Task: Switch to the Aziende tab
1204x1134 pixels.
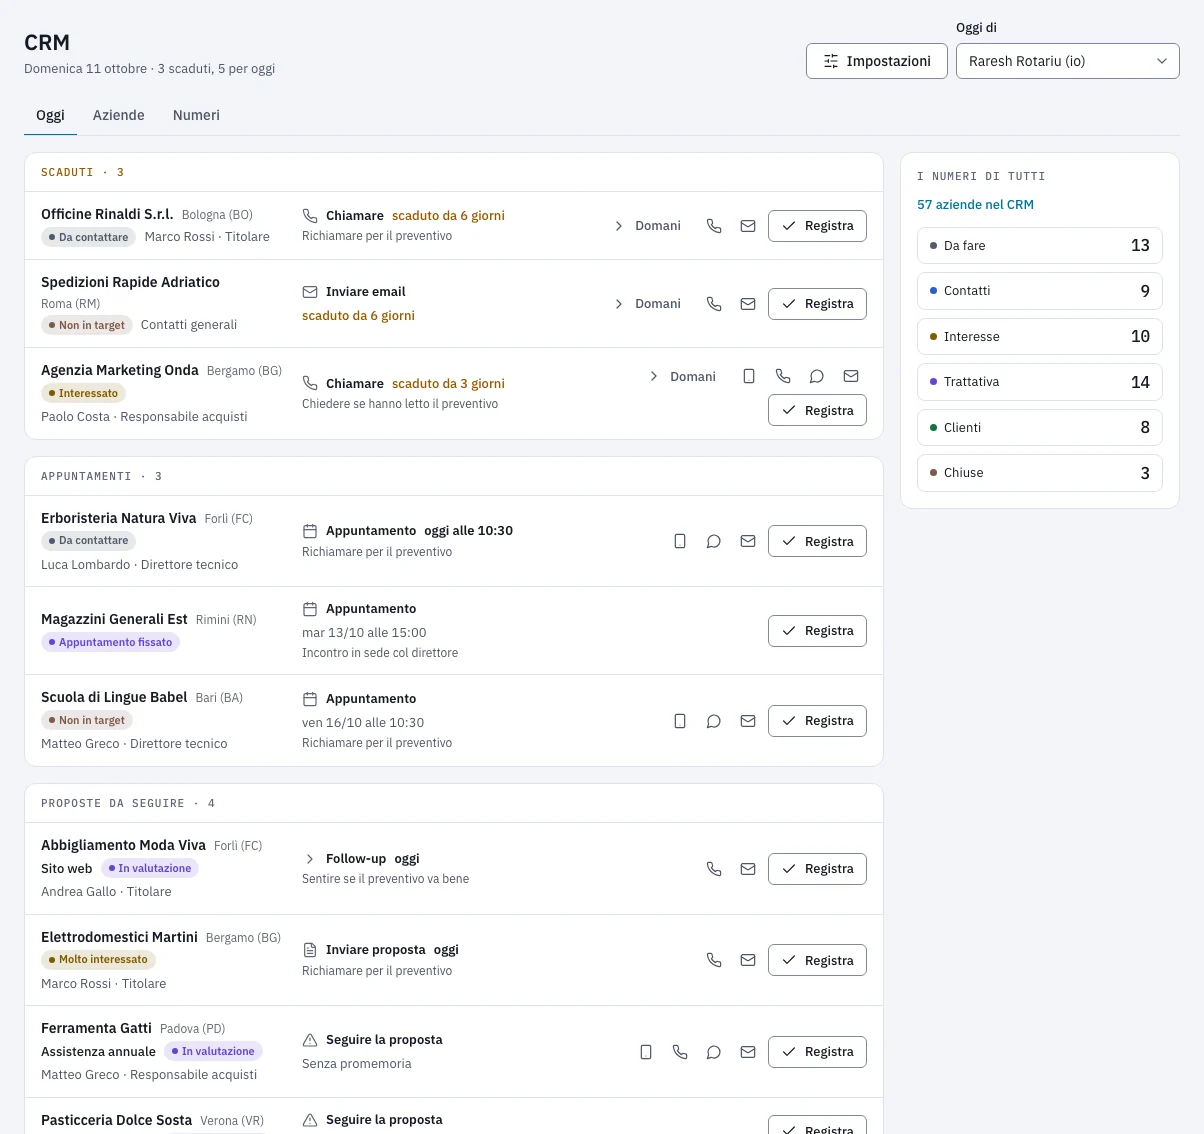Action: click(x=119, y=115)
